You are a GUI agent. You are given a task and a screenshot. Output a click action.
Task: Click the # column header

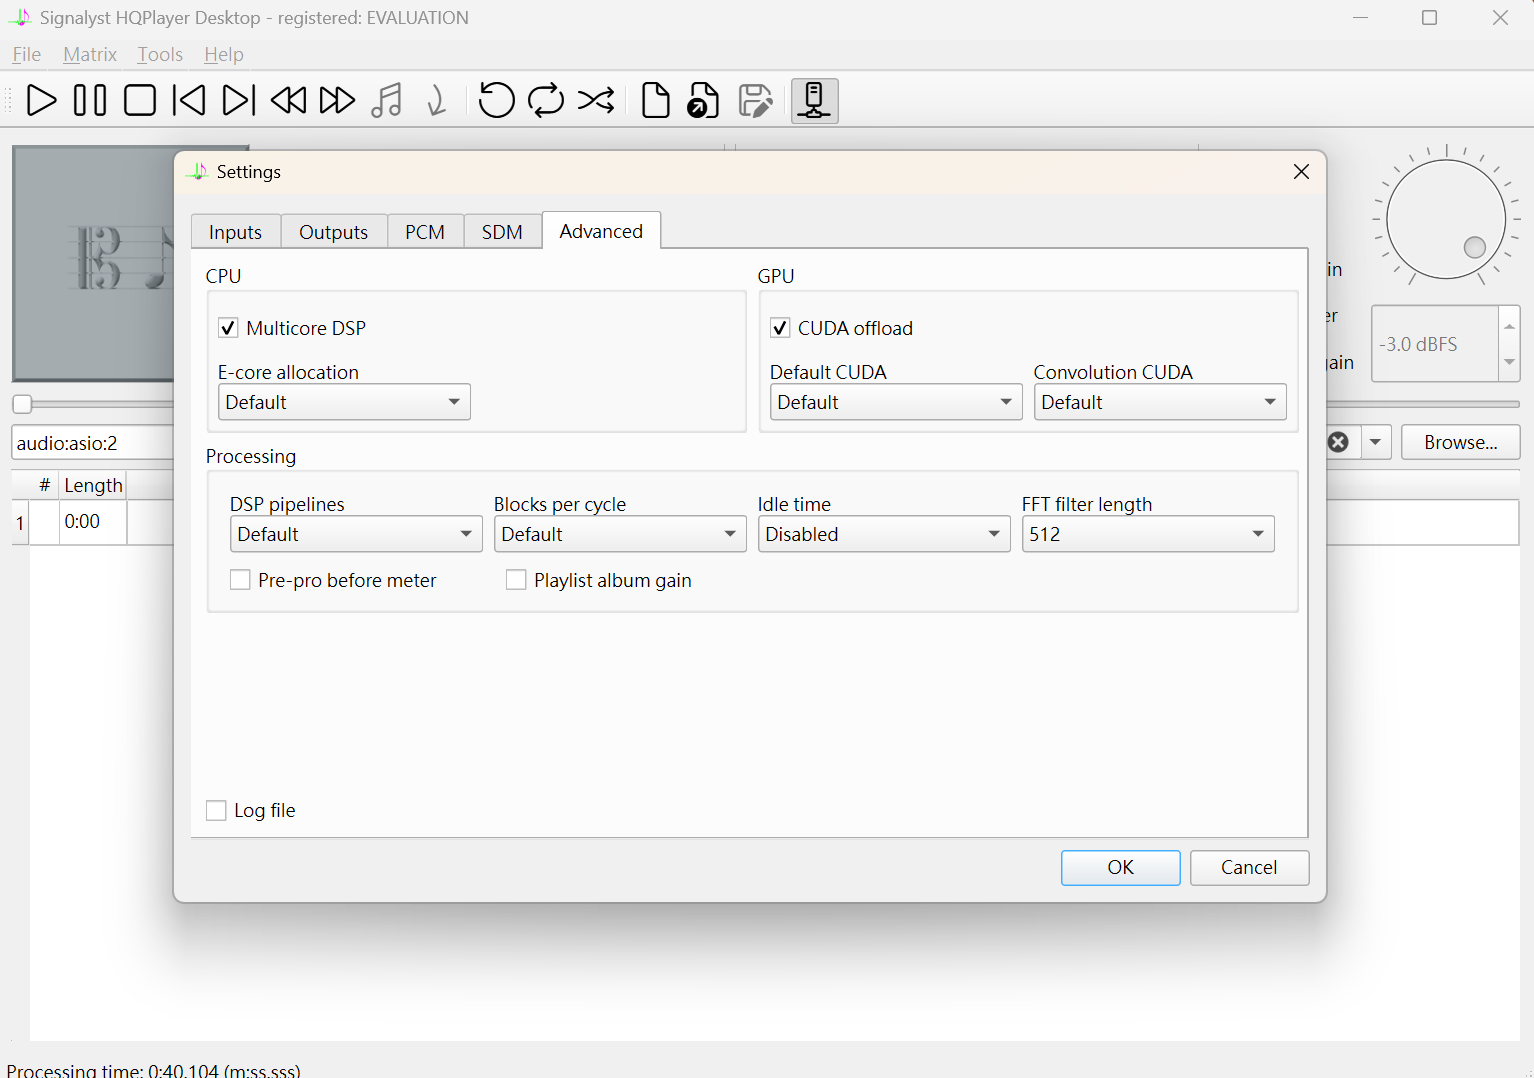44,485
